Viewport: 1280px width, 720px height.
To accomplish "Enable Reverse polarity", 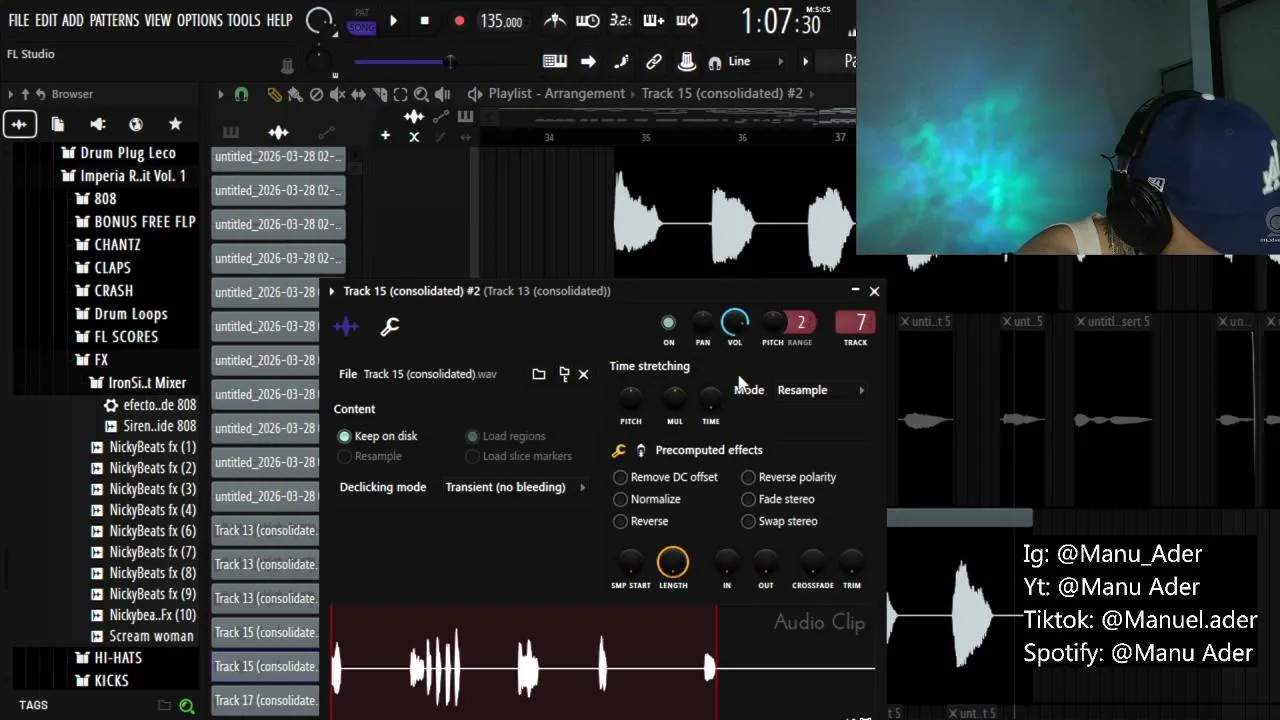I will (789, 477).
